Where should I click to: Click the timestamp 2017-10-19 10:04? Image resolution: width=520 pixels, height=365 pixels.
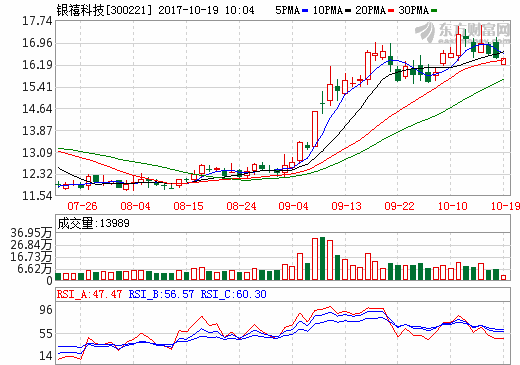206,10
